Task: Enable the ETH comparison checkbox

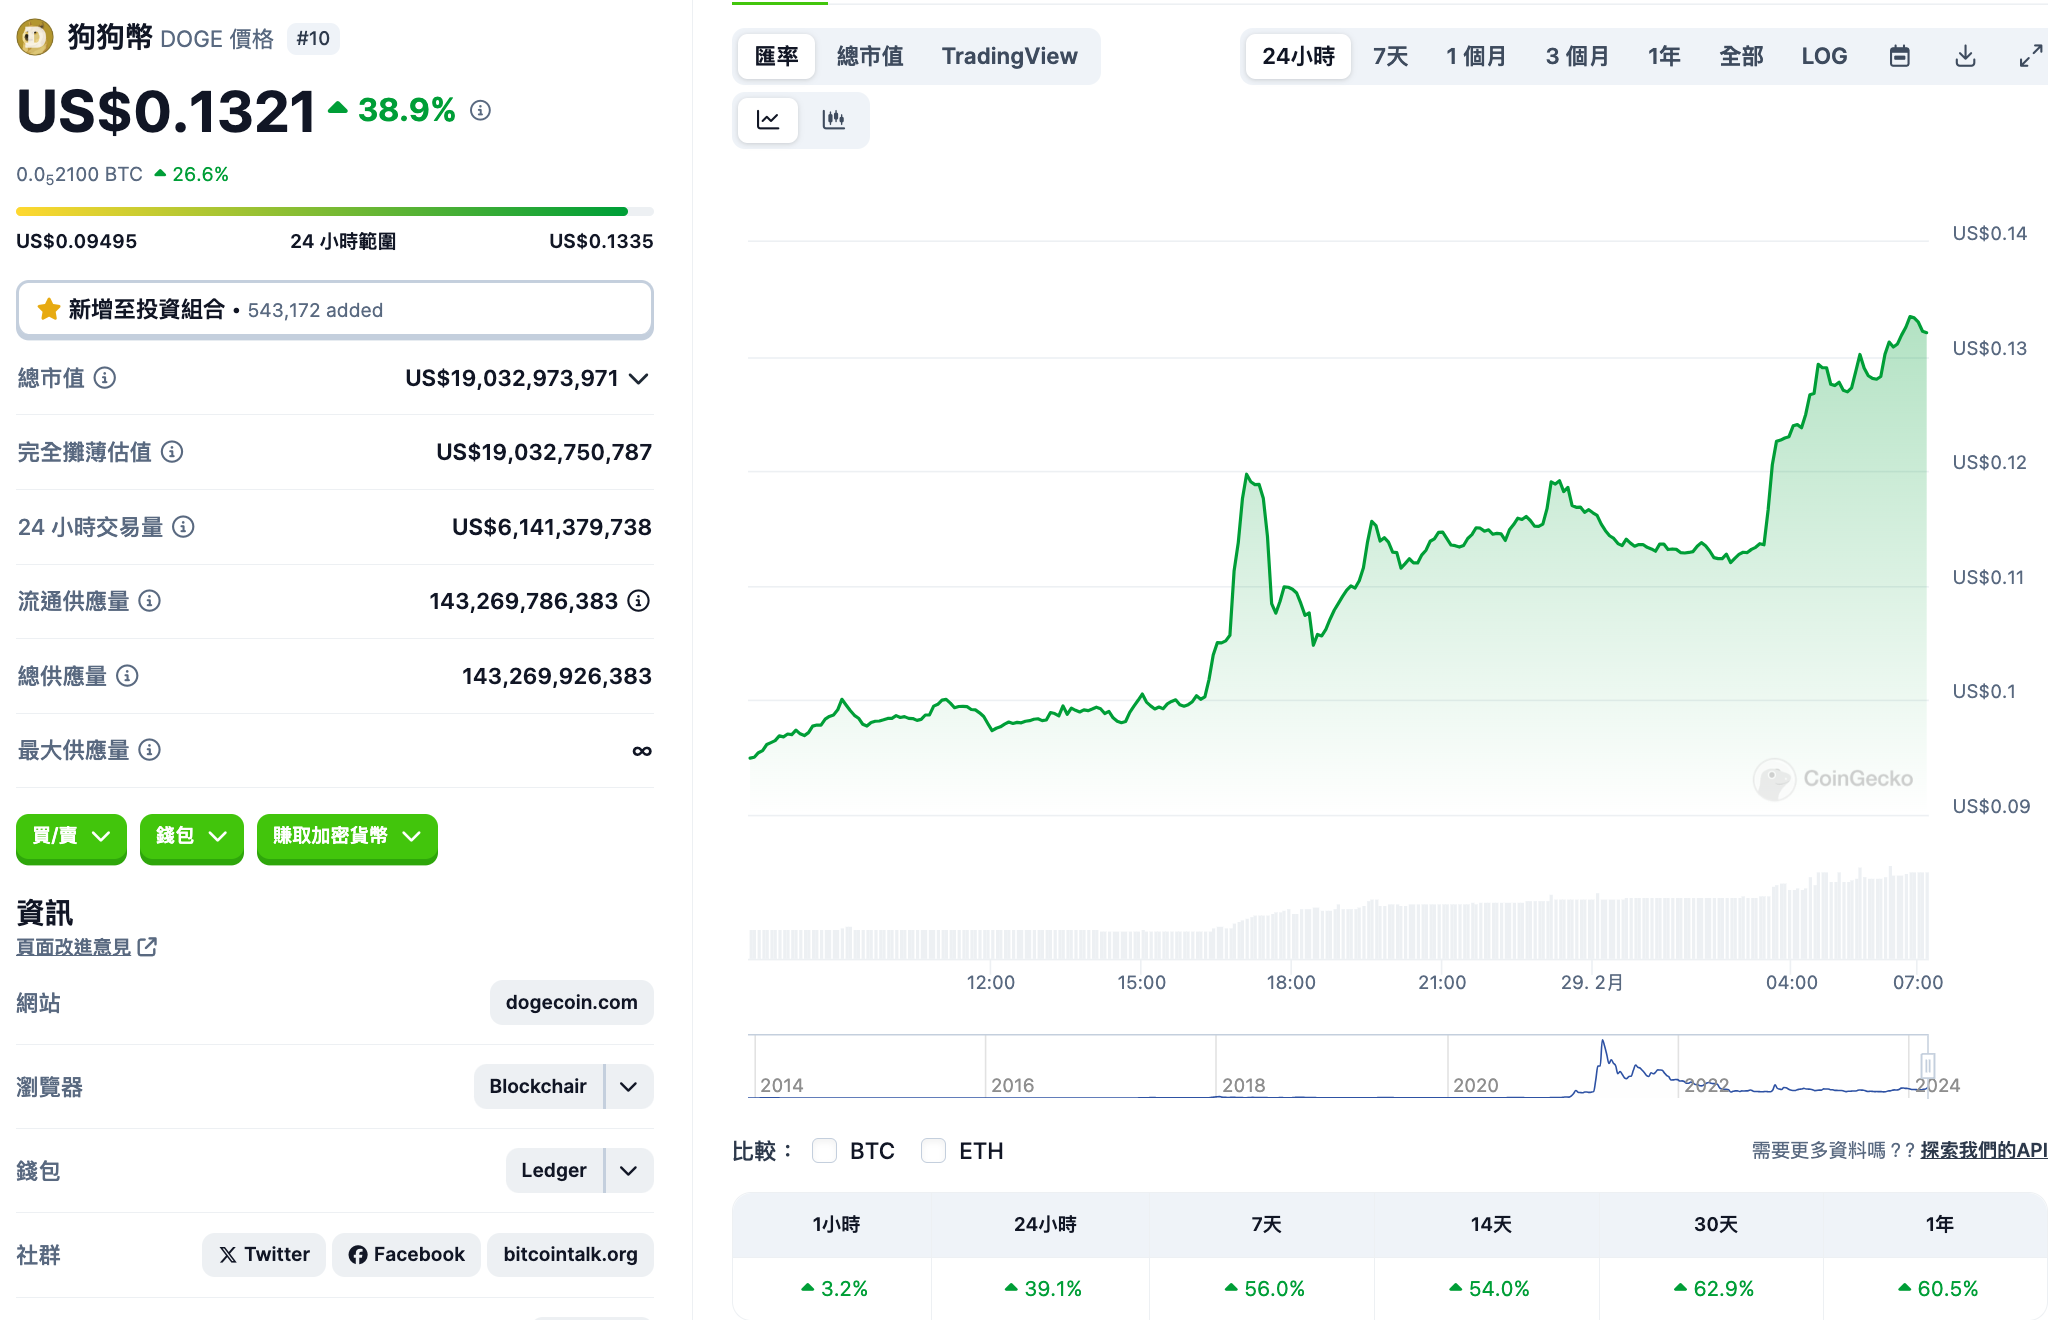Action: (933, 1150)
